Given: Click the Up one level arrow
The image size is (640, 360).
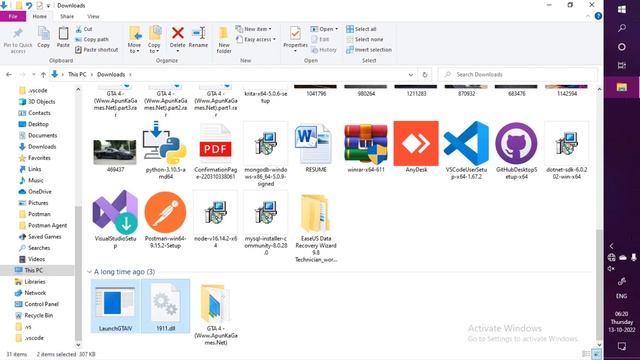Looking at the screenshot, I should [x=43, y=75].
